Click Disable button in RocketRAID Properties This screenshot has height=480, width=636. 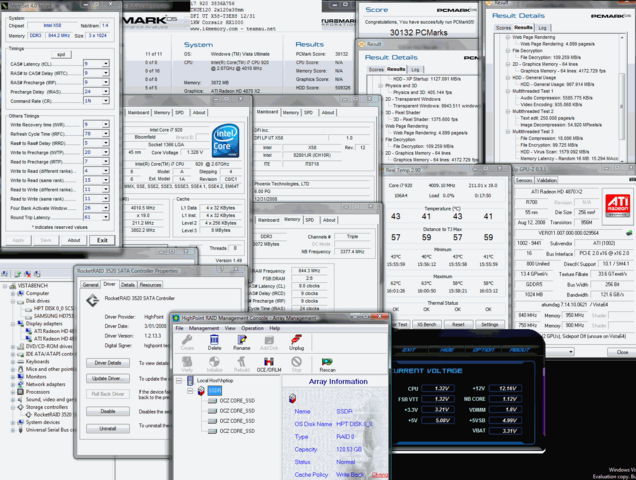point(108,411)
